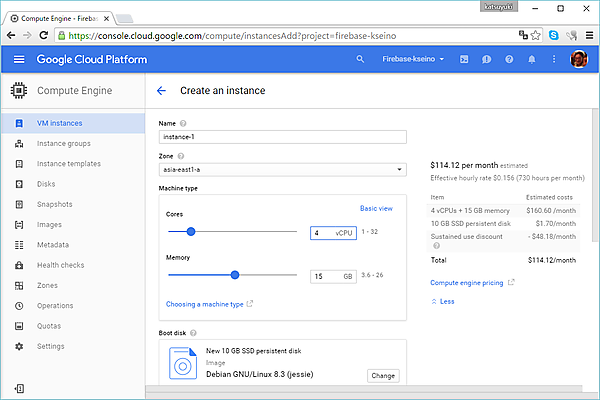The image size is (600, 400).
Task: Click the instance Name input field
Action: click(282, 137)
